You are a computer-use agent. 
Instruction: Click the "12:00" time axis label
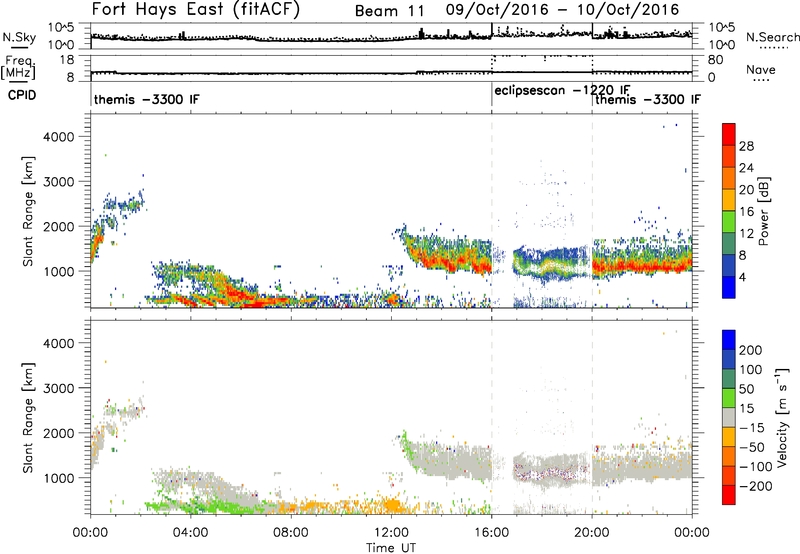point(391,533)
